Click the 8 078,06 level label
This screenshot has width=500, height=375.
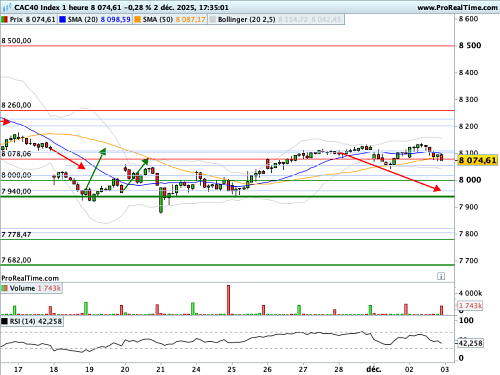(x=16, y=154)
